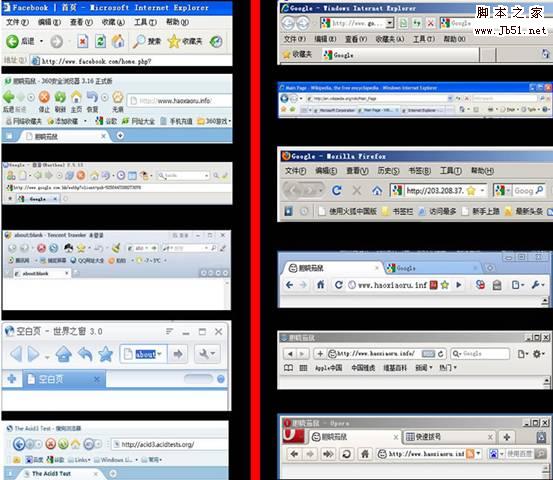The height and width of the screenshot is (480, 553).
Task: Open address dropdown in Google Windows Internet Explorer
Action: click(x=389, y=23)
